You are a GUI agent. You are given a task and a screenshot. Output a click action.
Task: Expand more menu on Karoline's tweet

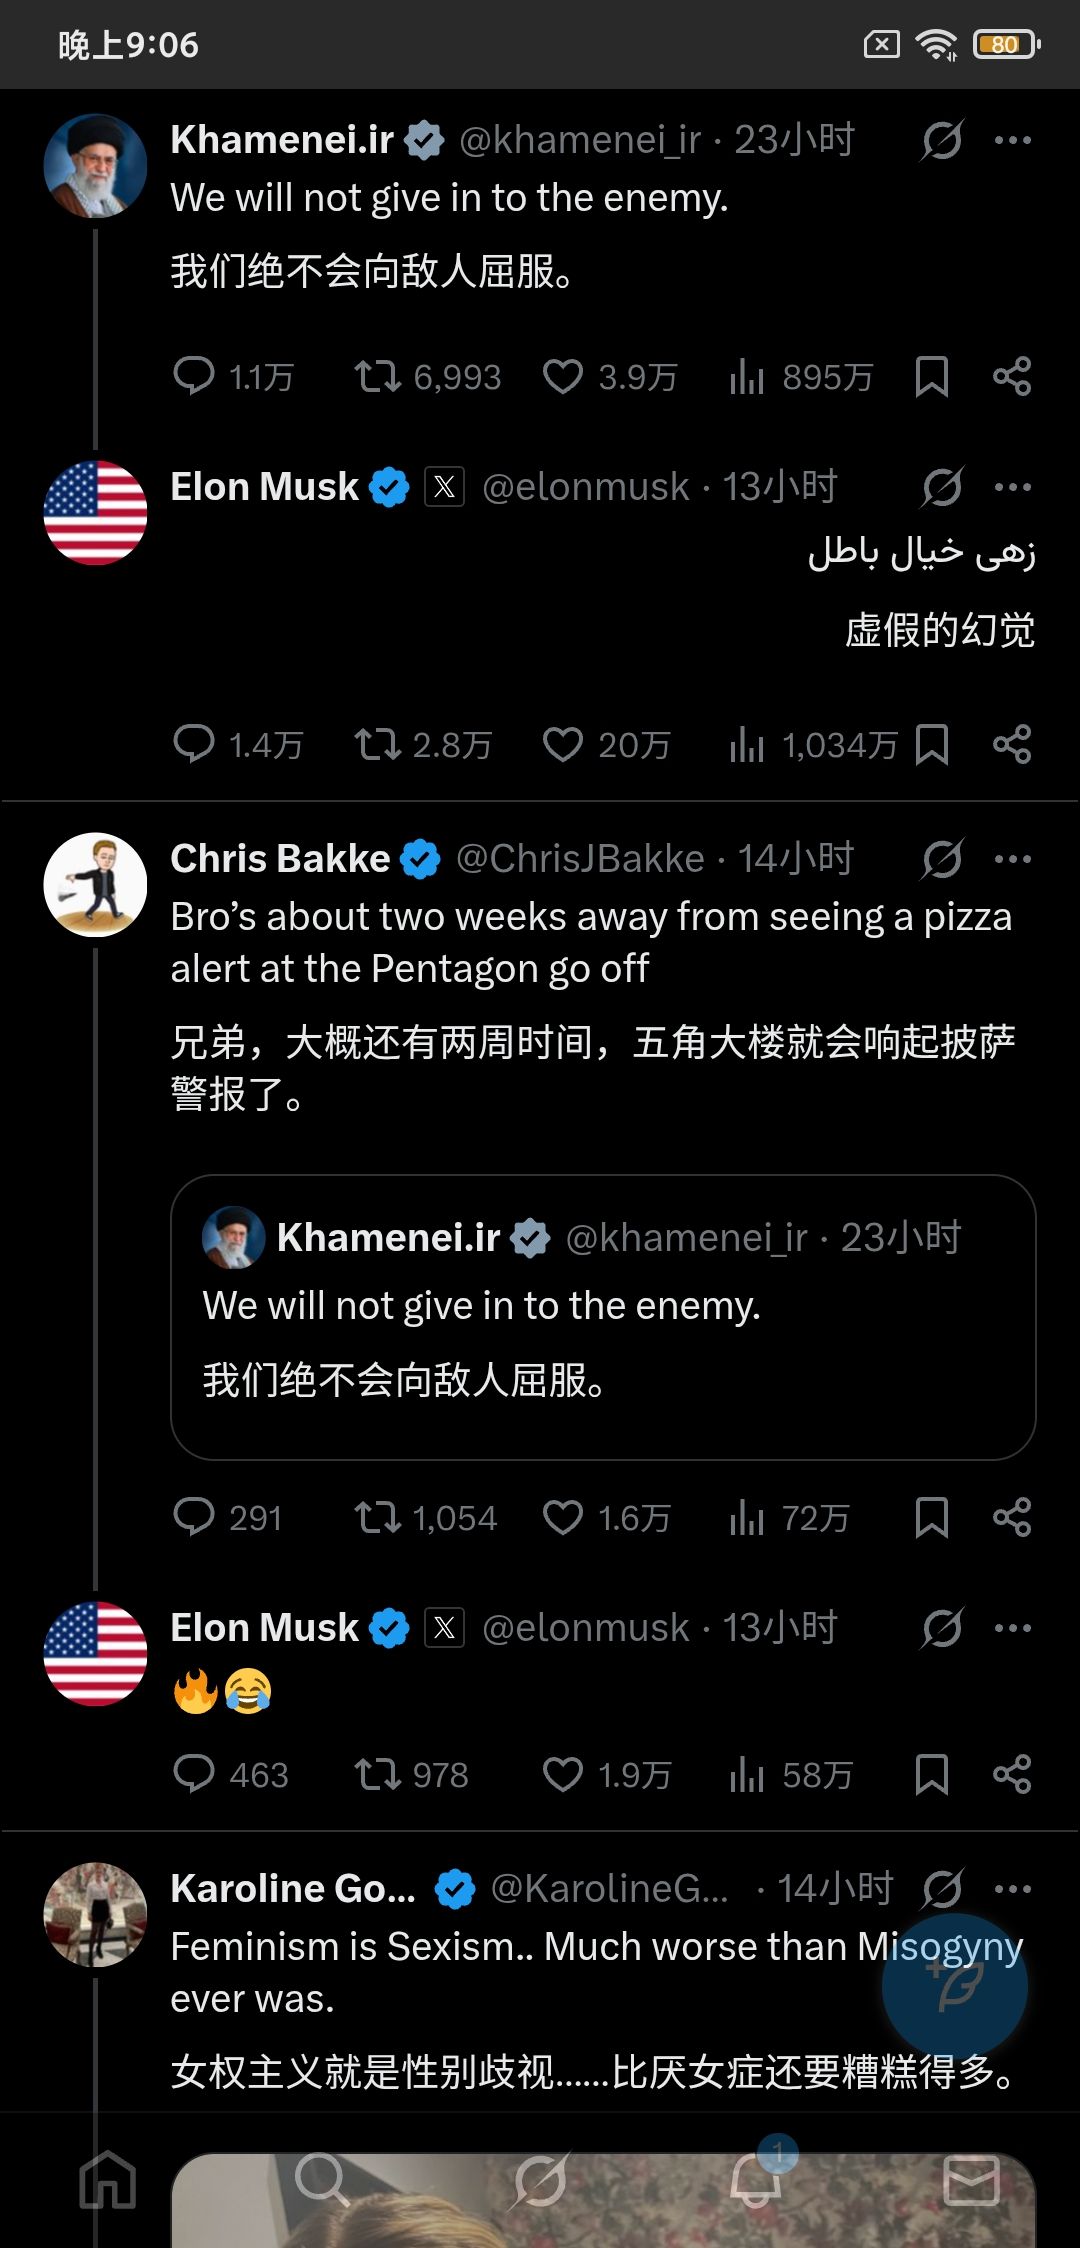(1012, 1888)
